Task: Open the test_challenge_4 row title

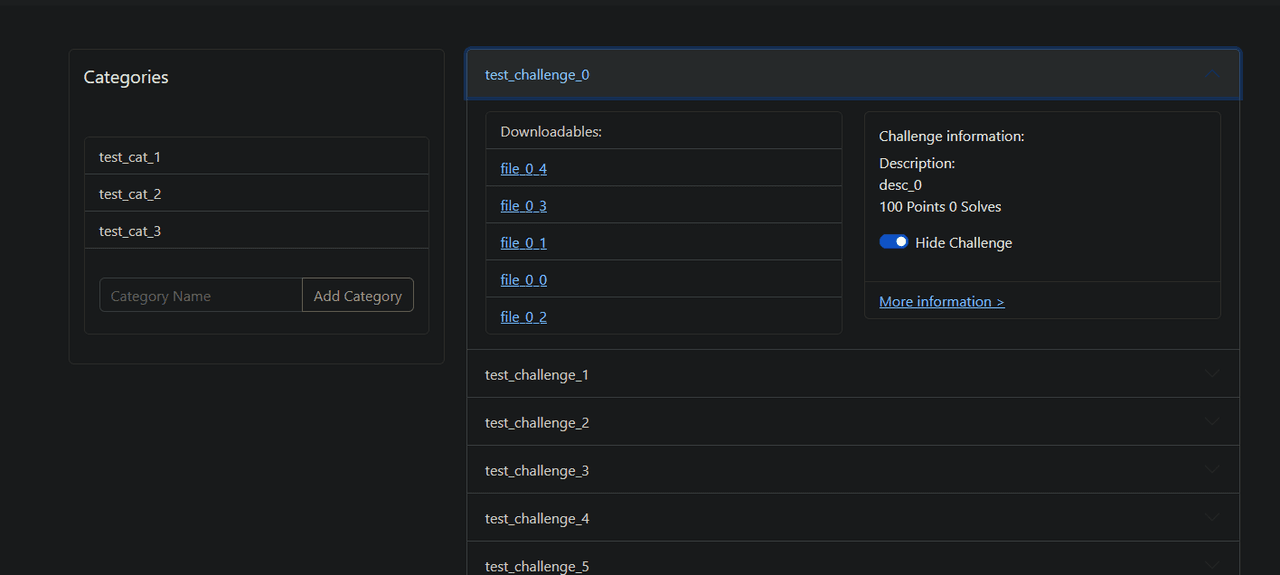Action: [x=537, y=518]
